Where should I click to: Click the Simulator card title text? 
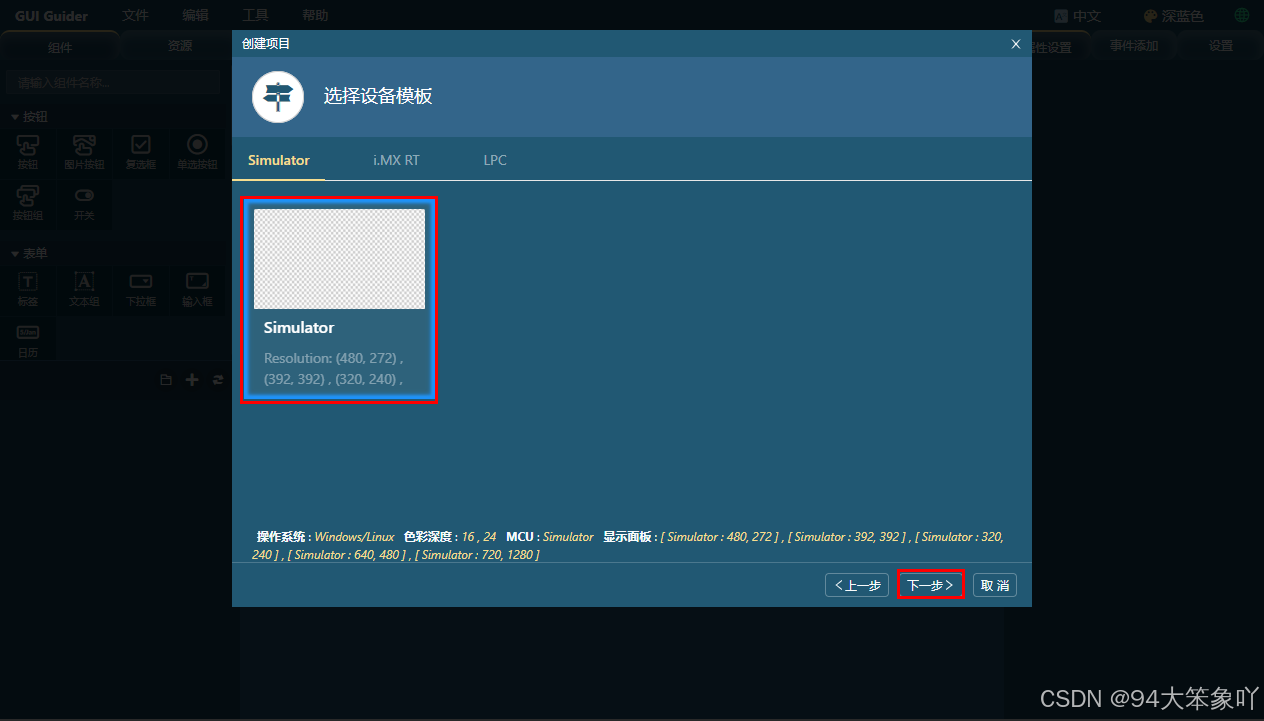(x=299, y=328)
